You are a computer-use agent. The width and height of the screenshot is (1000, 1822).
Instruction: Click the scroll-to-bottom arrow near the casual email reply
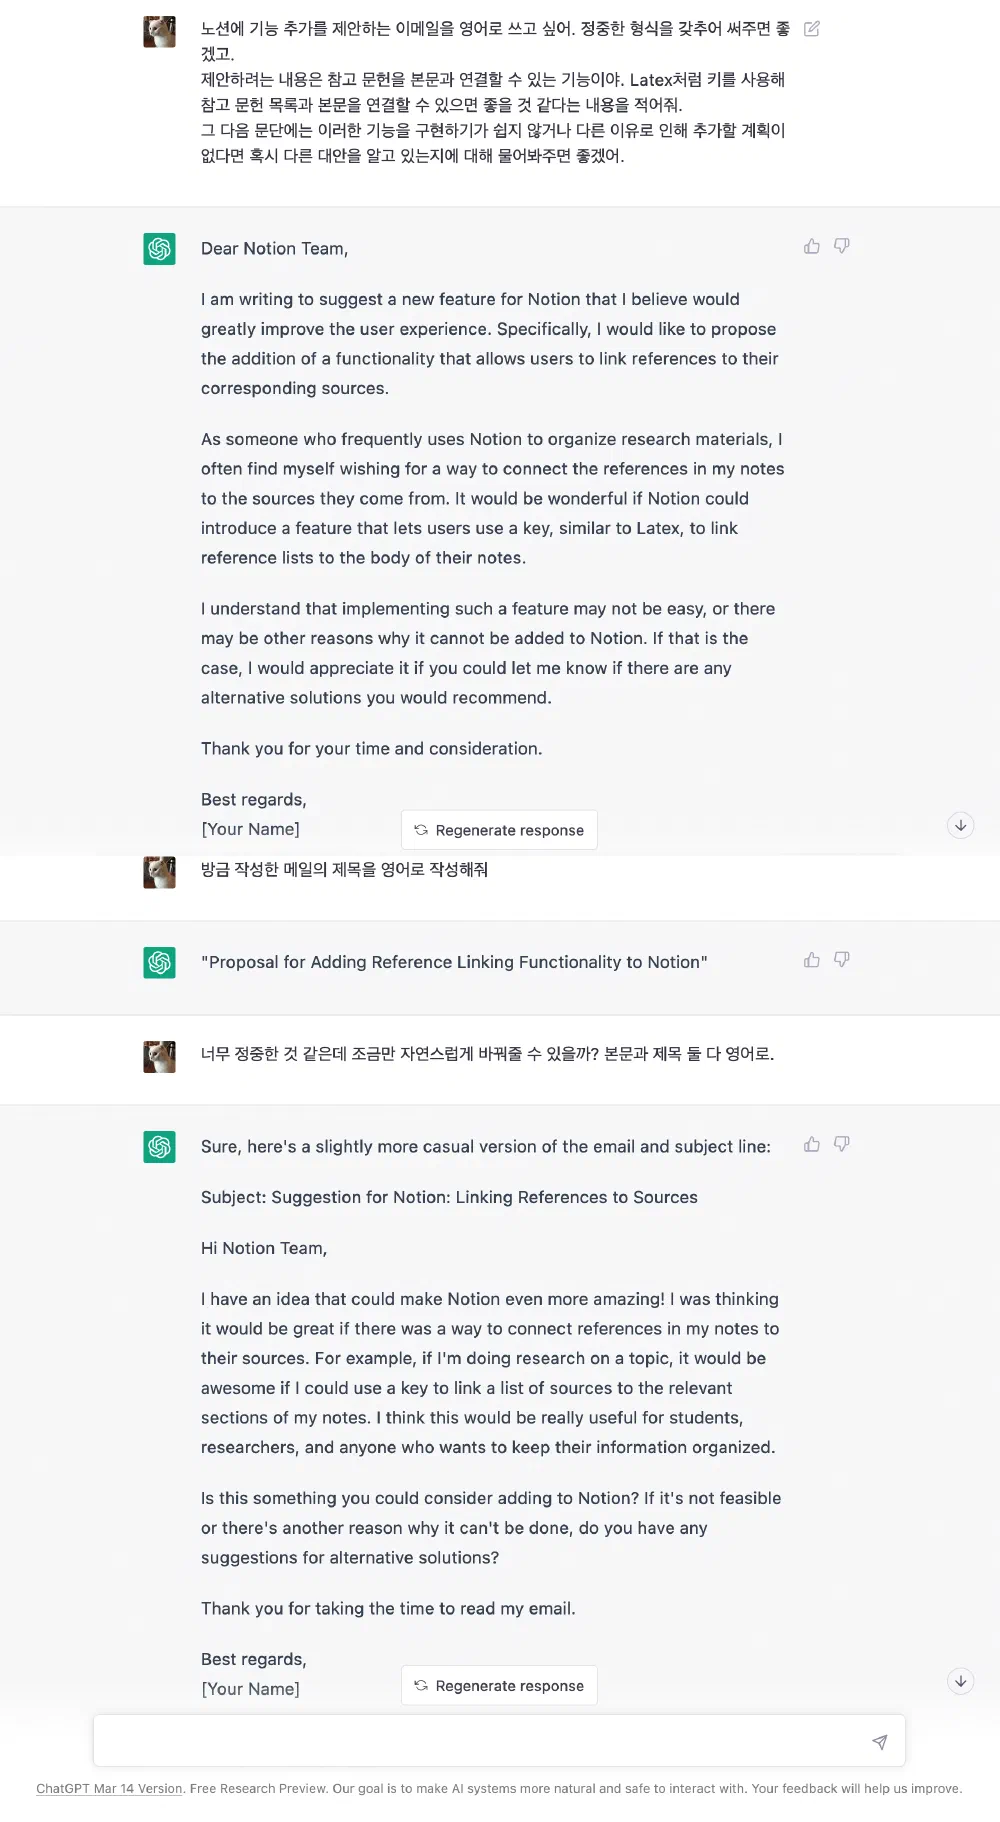click(x=960, y=1681)
